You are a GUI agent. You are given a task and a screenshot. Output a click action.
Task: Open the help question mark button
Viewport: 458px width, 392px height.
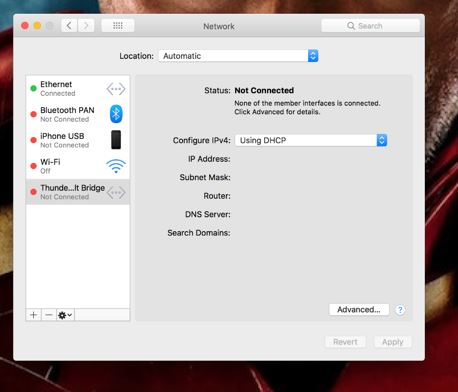tap(400, 310)
